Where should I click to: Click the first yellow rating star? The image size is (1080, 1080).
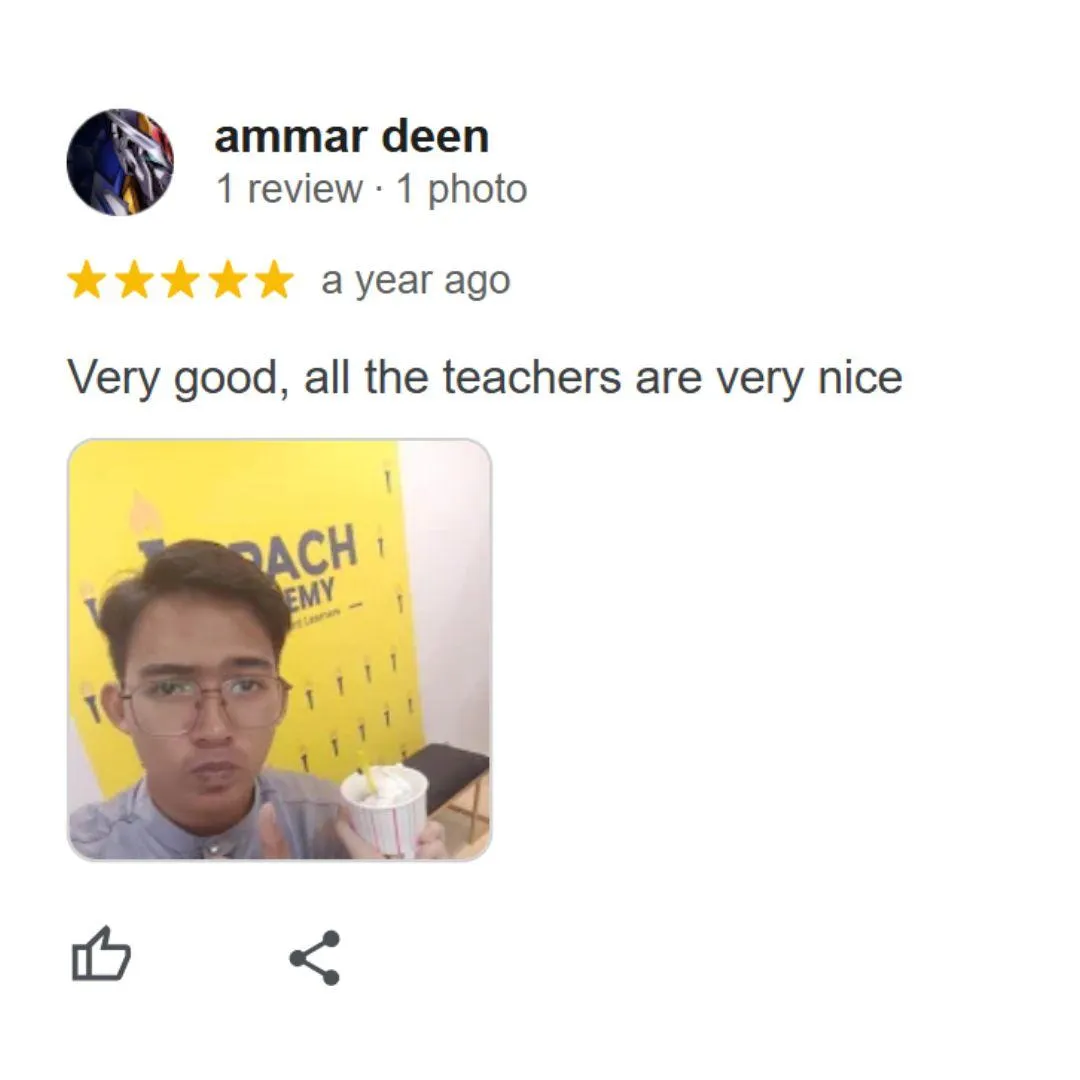(x=87, y=279)
